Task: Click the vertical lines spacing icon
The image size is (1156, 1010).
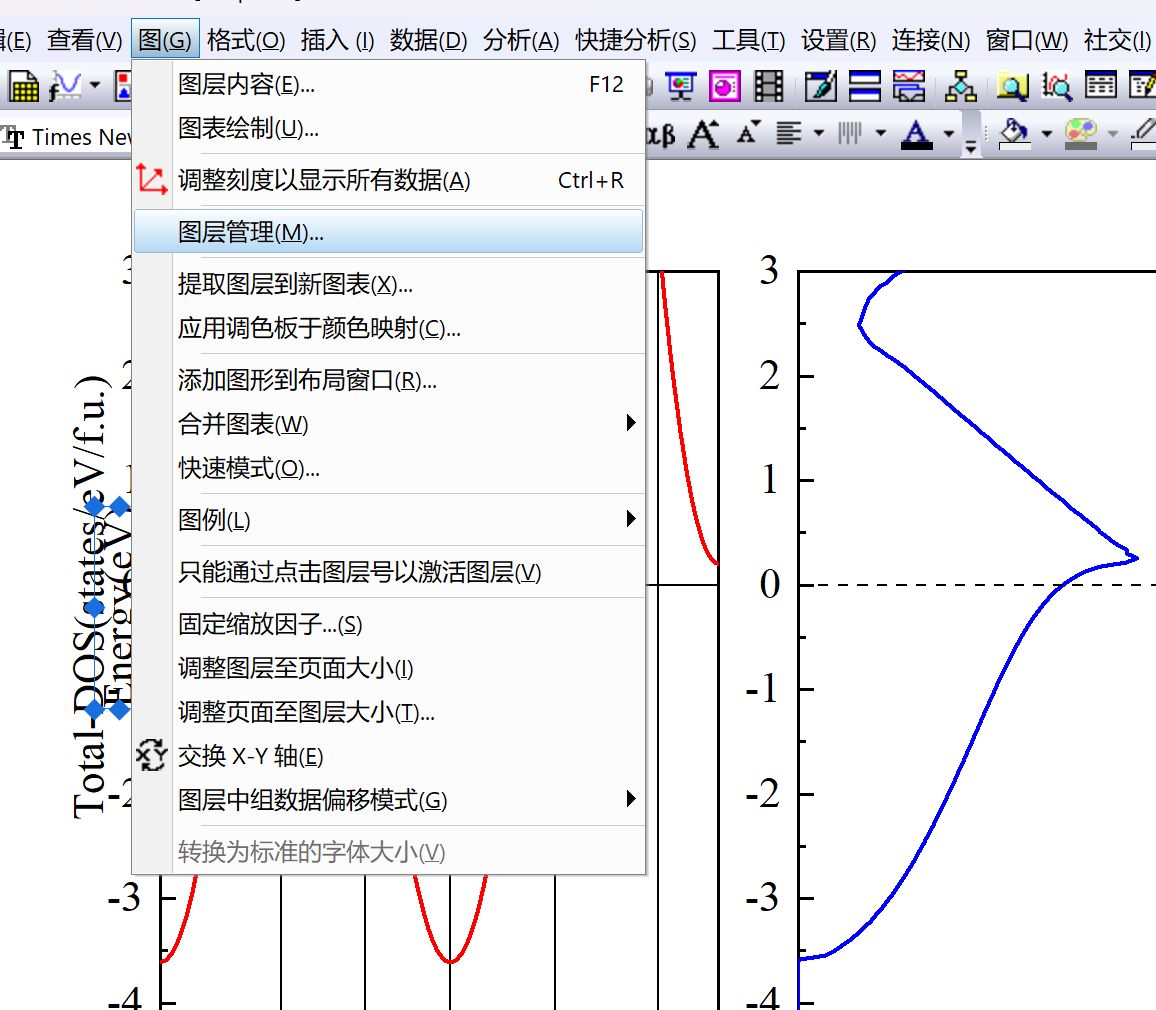Action: pos(850,133)
